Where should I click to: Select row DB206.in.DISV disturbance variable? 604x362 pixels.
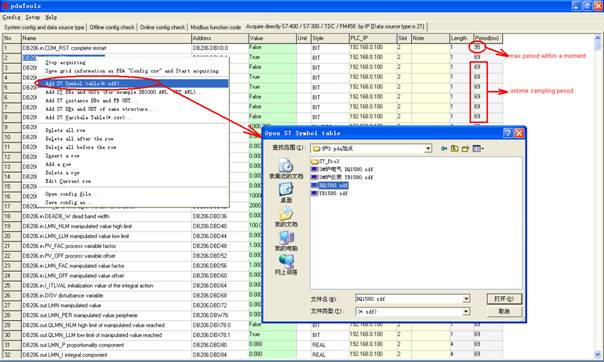click(106, 296)
